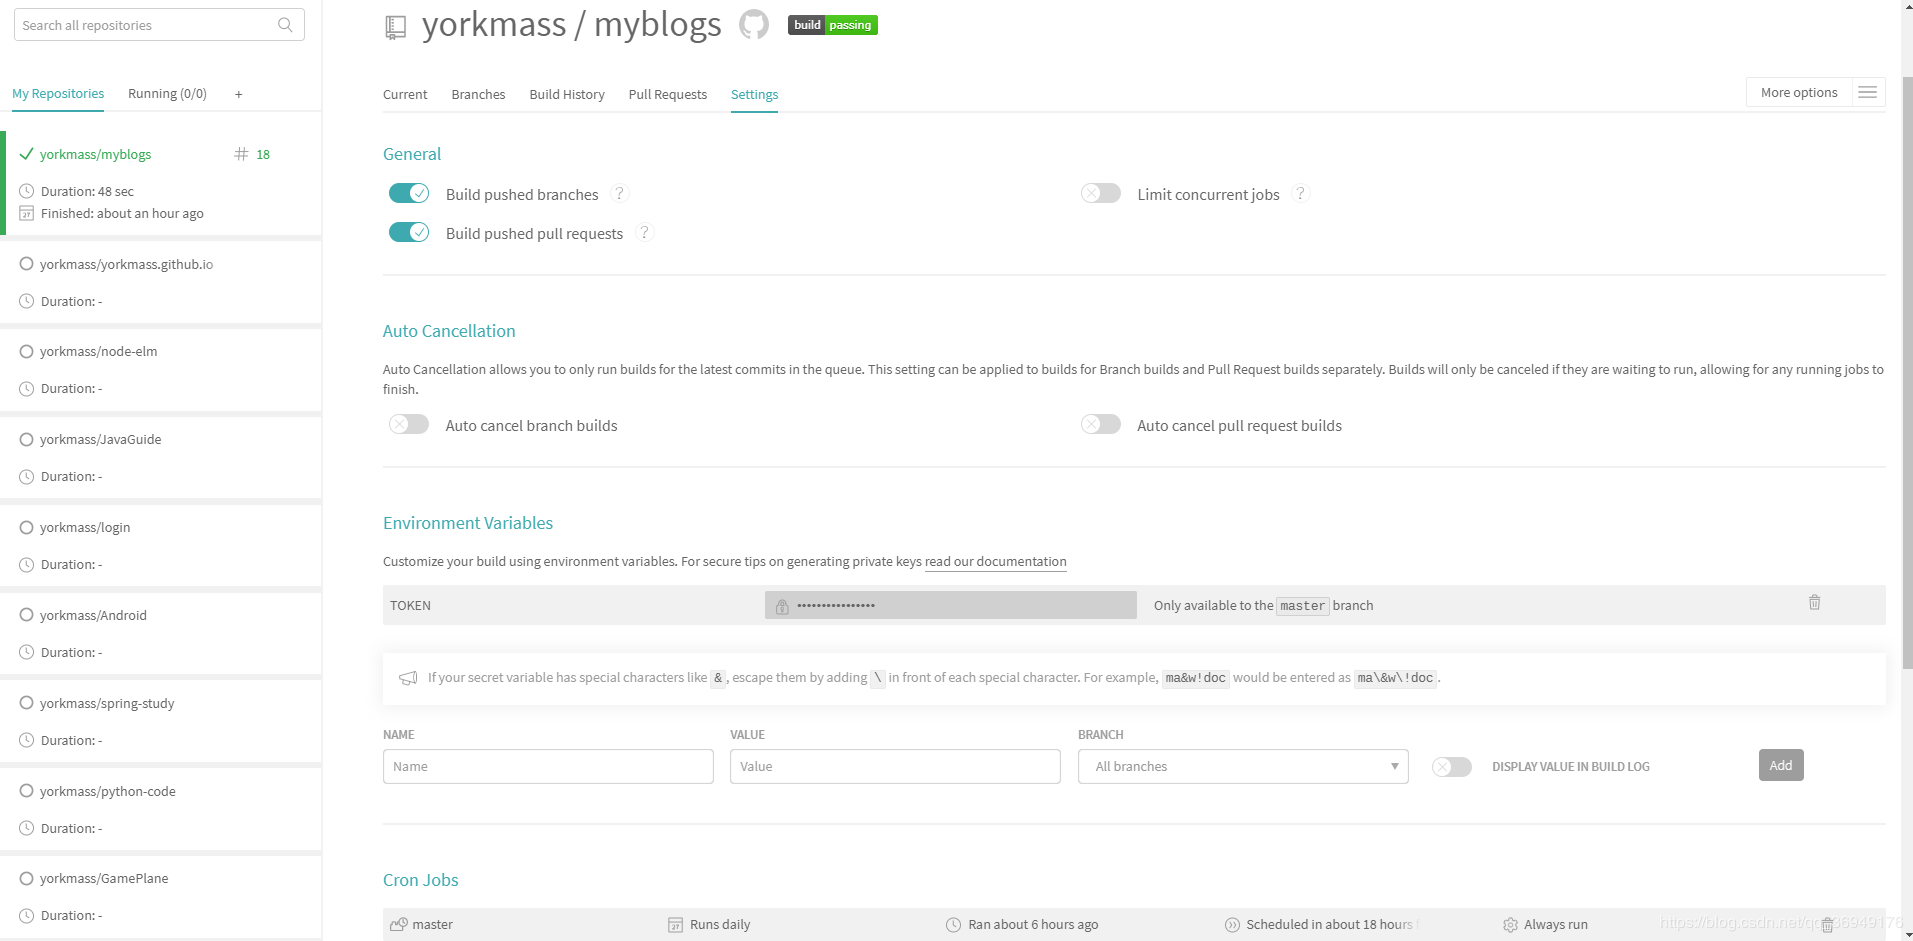
Task: Click the gear icon beside Always run
Action: coord(1510,925)
